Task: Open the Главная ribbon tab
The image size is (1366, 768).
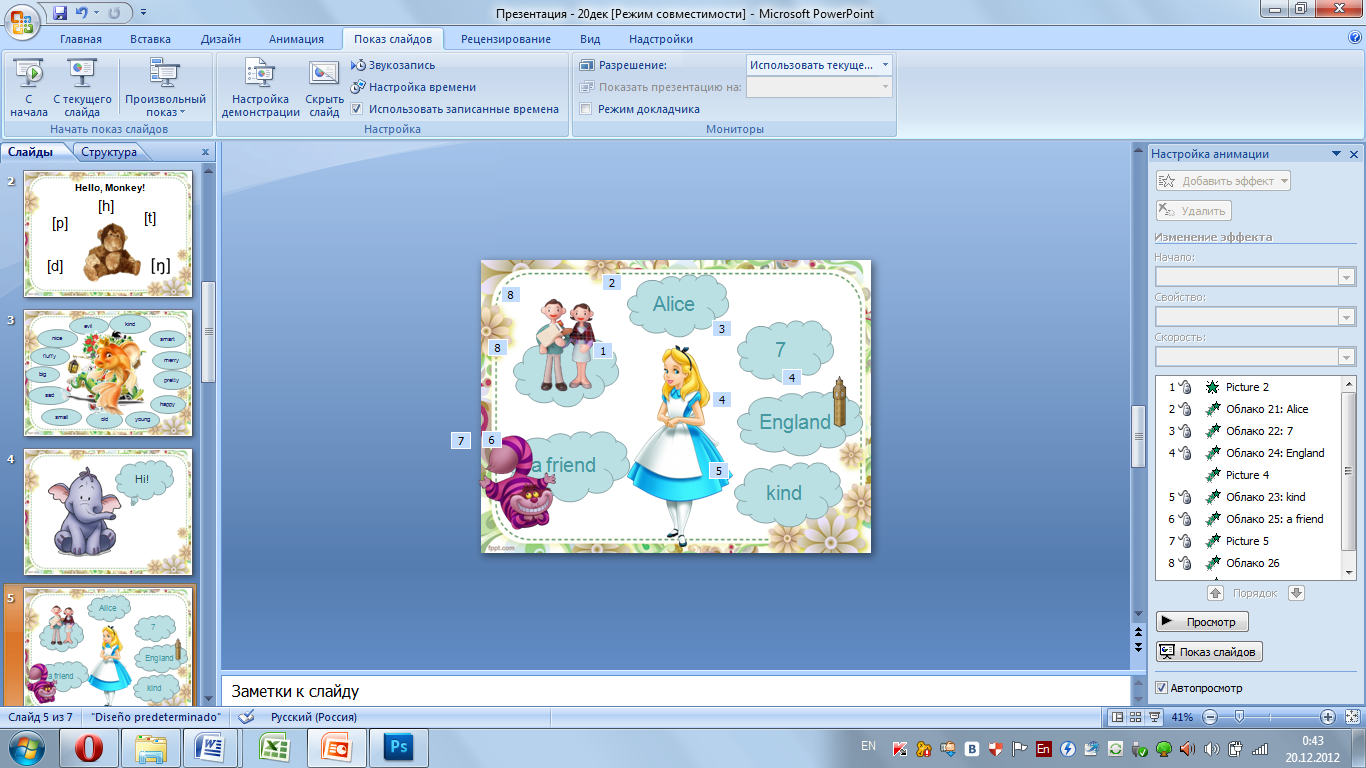Action: (x=80, y=39)
